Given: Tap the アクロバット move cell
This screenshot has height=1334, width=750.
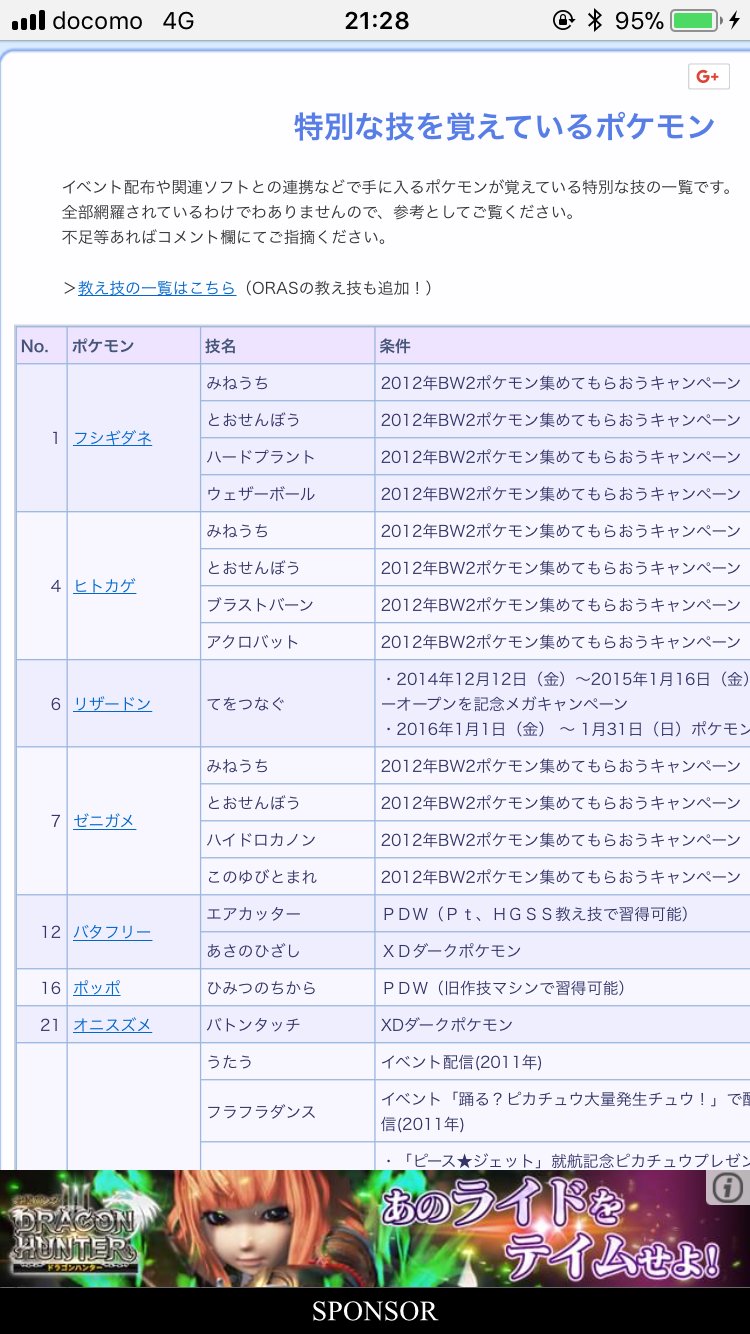Looking at the screenshot, I should point(287,642).
